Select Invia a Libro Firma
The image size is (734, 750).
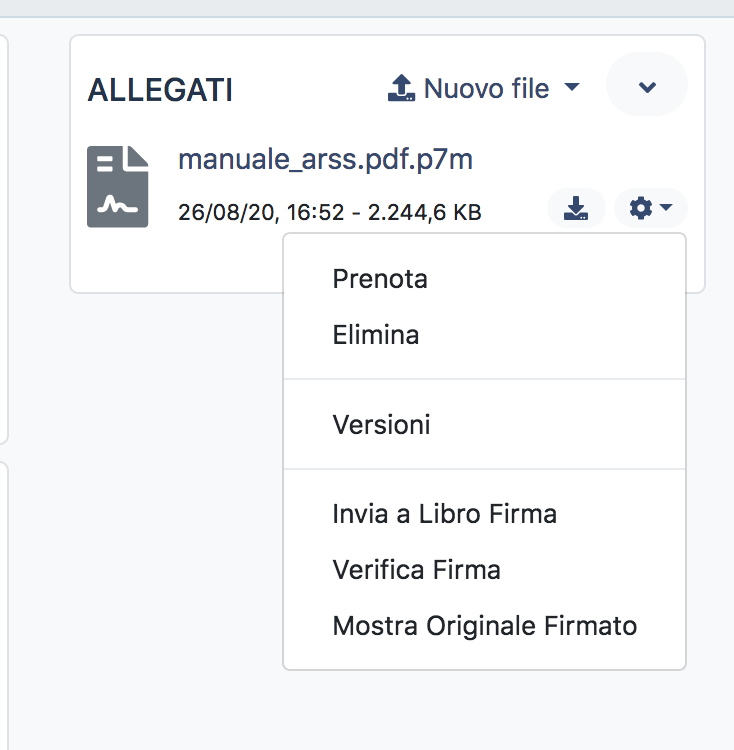[x=444, y=514]
